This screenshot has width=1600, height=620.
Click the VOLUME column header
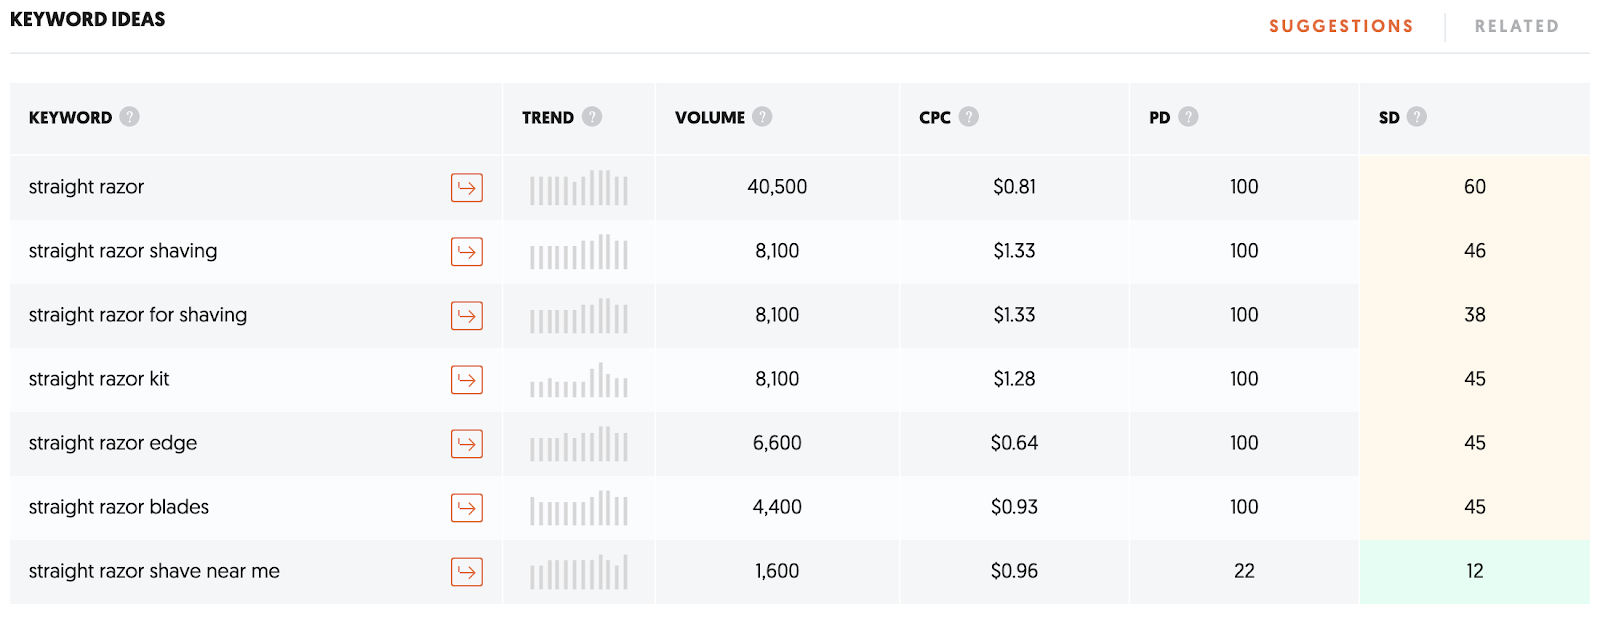(x=710, y=118)
